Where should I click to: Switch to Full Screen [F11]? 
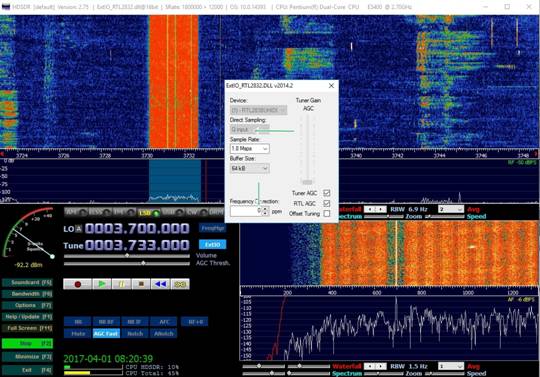point(28,328)
